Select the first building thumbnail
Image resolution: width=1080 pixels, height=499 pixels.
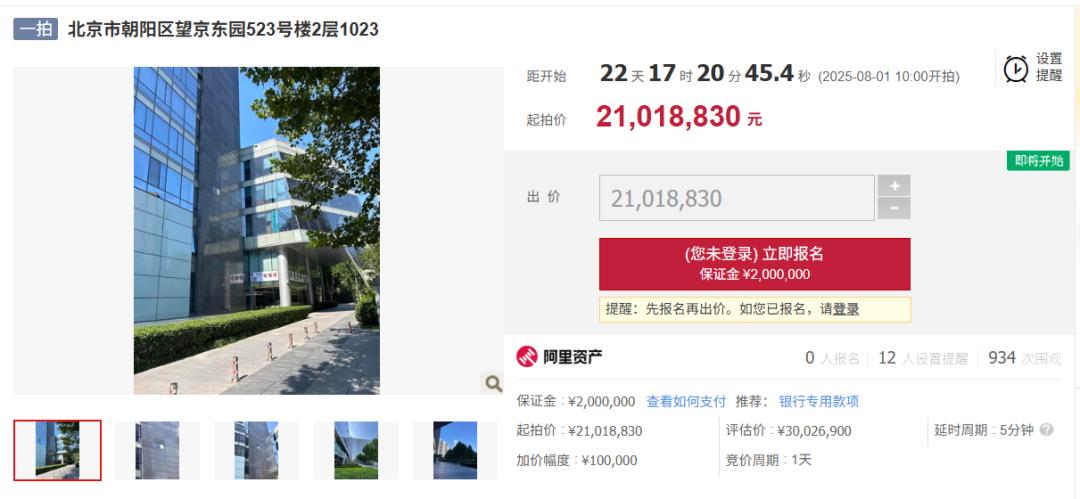pyautogui.click(x=57, y=450)
